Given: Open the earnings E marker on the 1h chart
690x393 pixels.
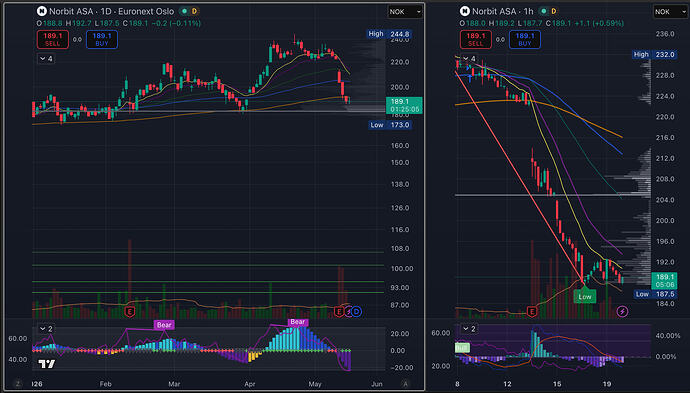Looking at the screenshot, I should (x=532, y=312).
